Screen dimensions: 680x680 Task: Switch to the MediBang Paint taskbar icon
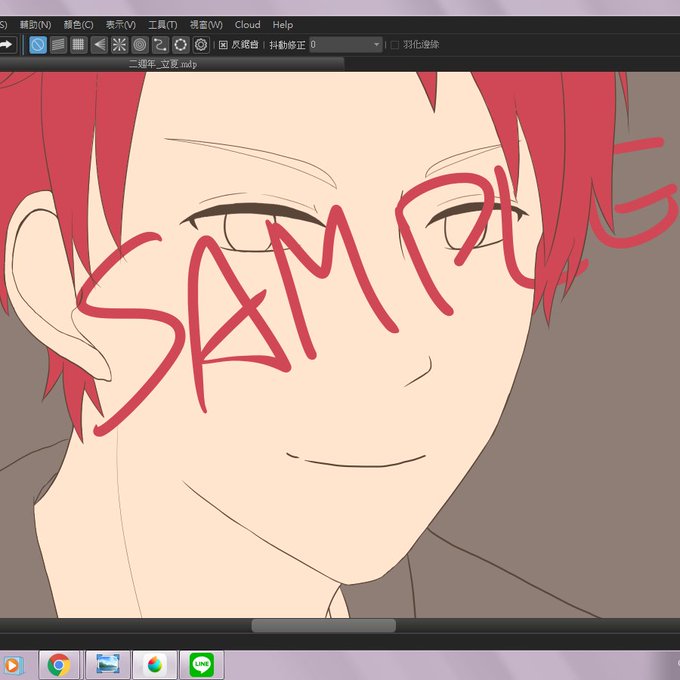point(155,664)
